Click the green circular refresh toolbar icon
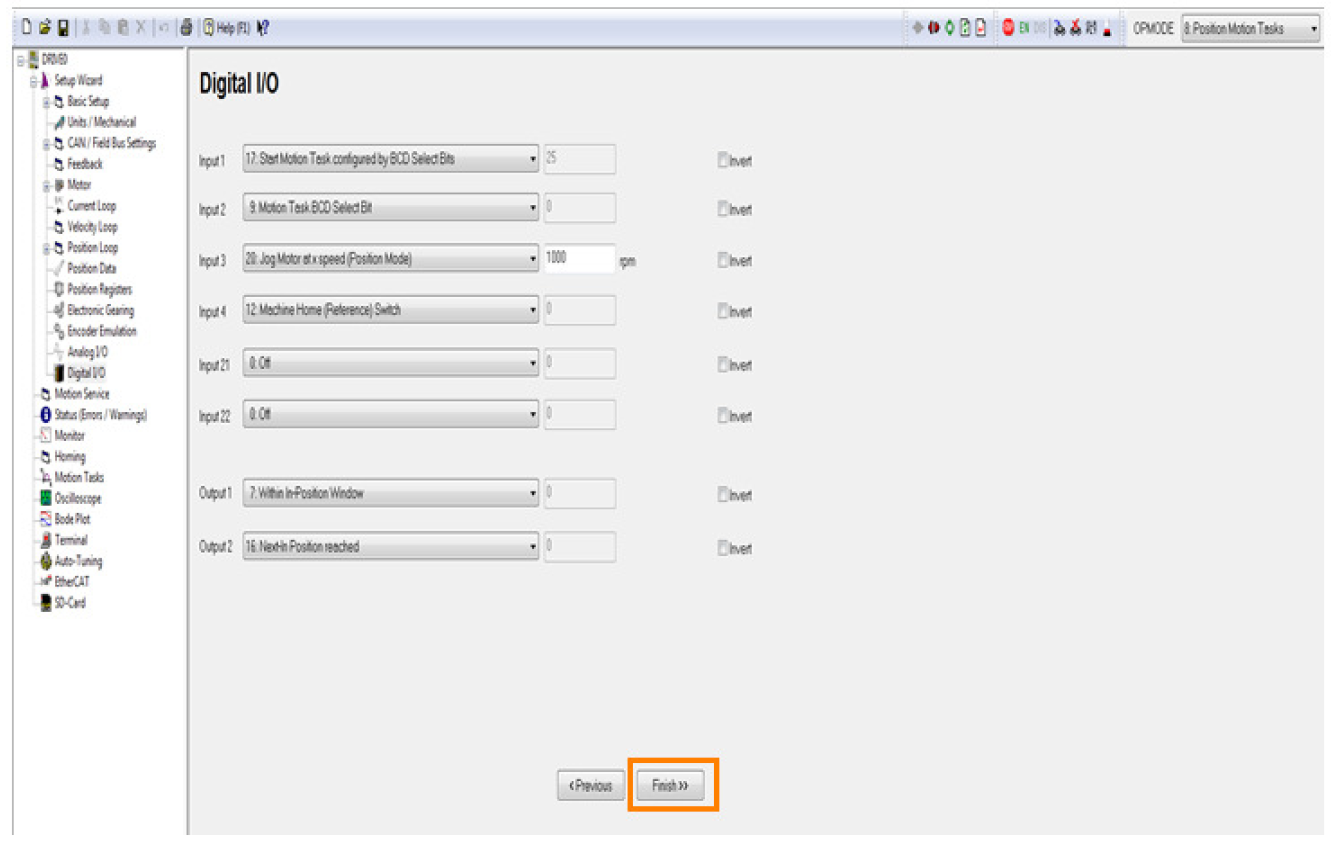Viewport: 1331px width, 844px height. (949, 29)
